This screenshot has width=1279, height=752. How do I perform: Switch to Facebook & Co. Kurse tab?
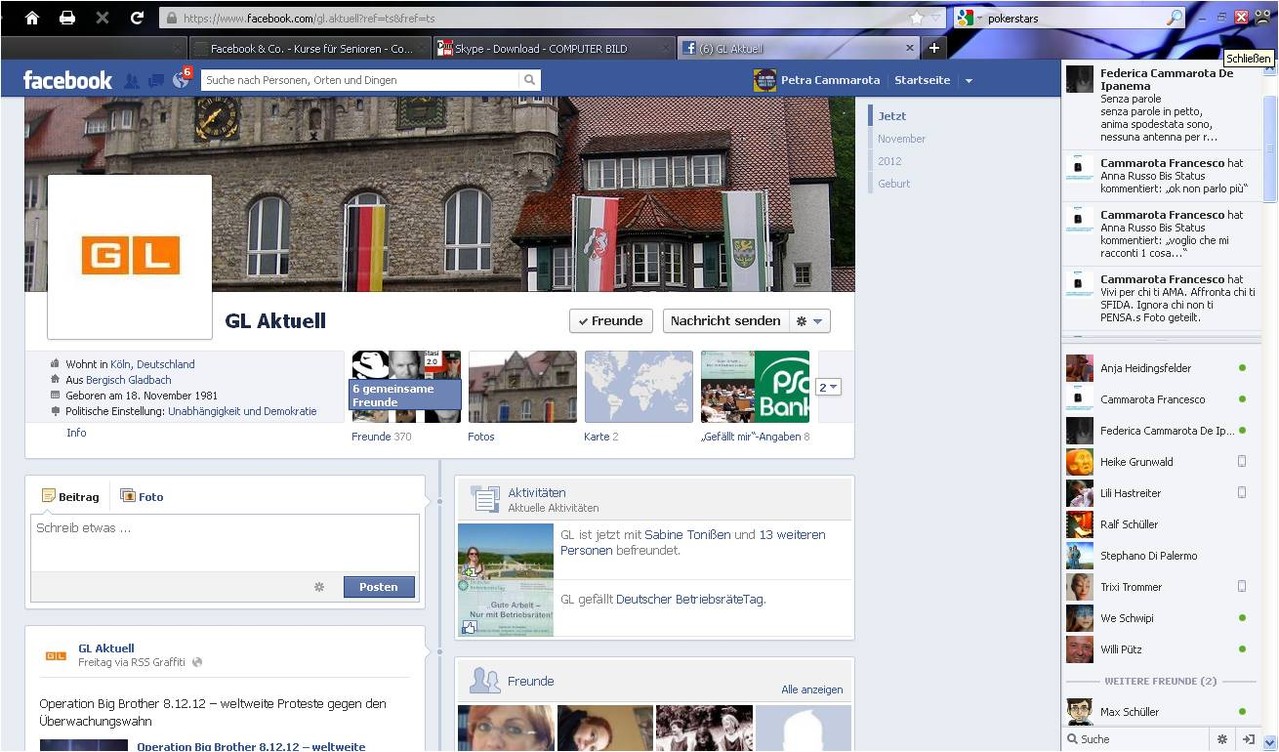pos(311,48)
